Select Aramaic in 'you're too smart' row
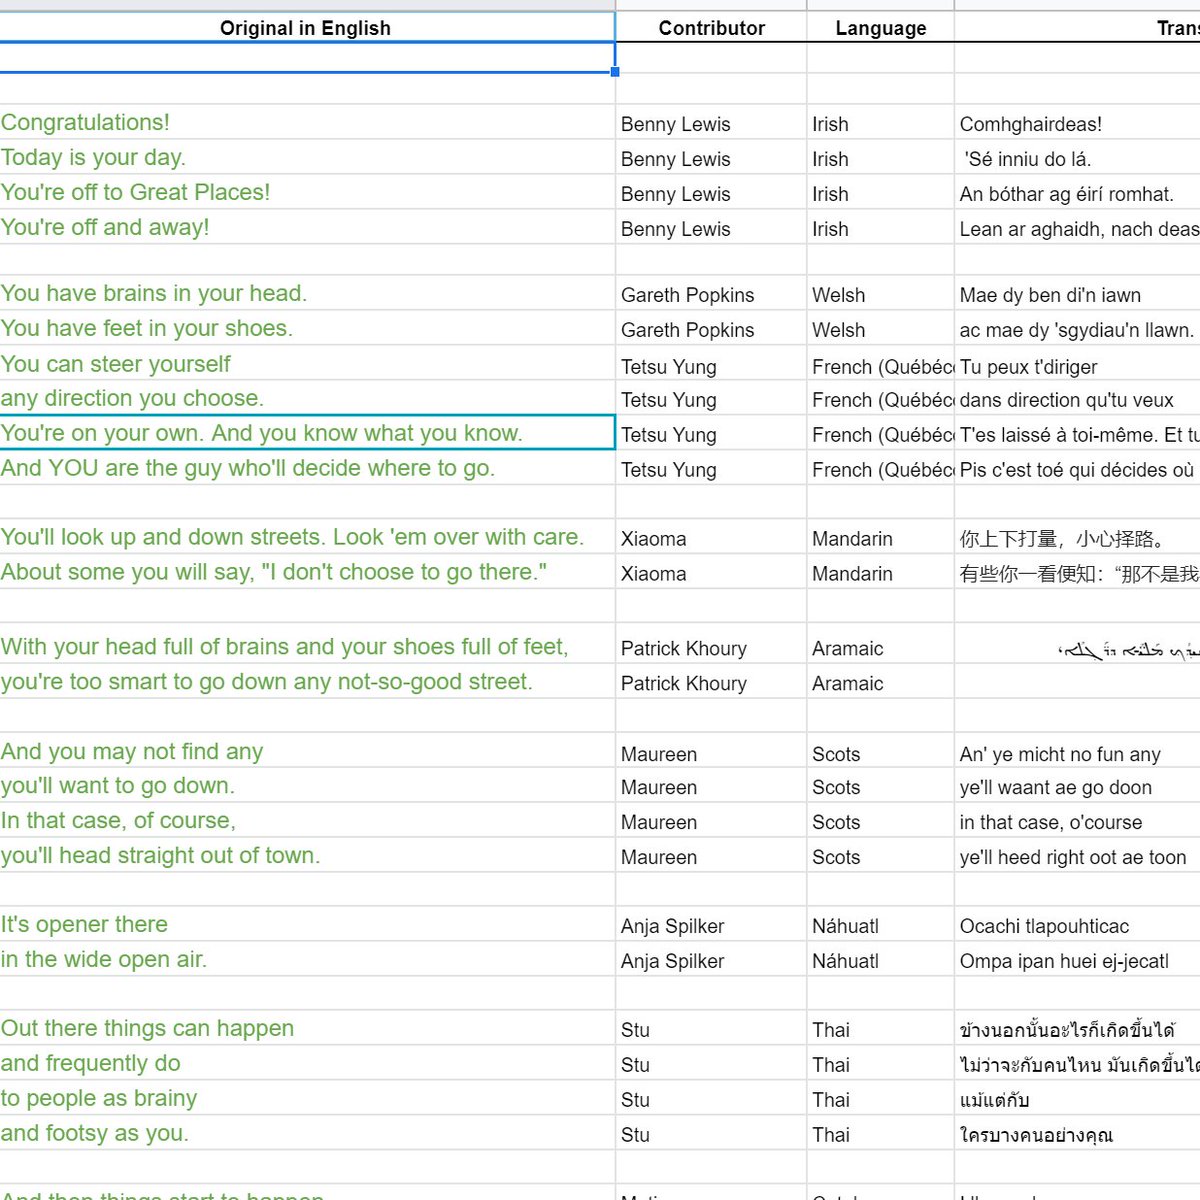The image size is (1200, 1200). pyautogui.click(x=880, y=682)
